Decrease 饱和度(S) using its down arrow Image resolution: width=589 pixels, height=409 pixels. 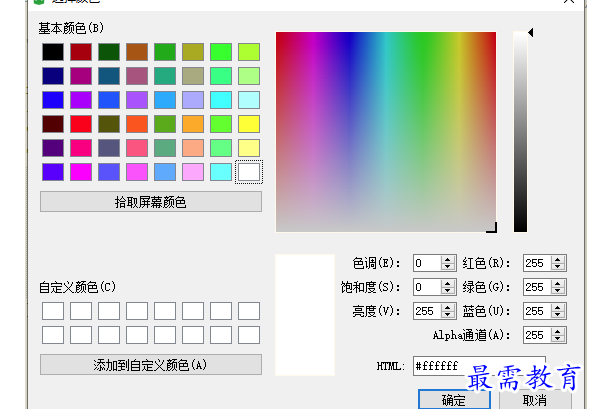point(447,290)
